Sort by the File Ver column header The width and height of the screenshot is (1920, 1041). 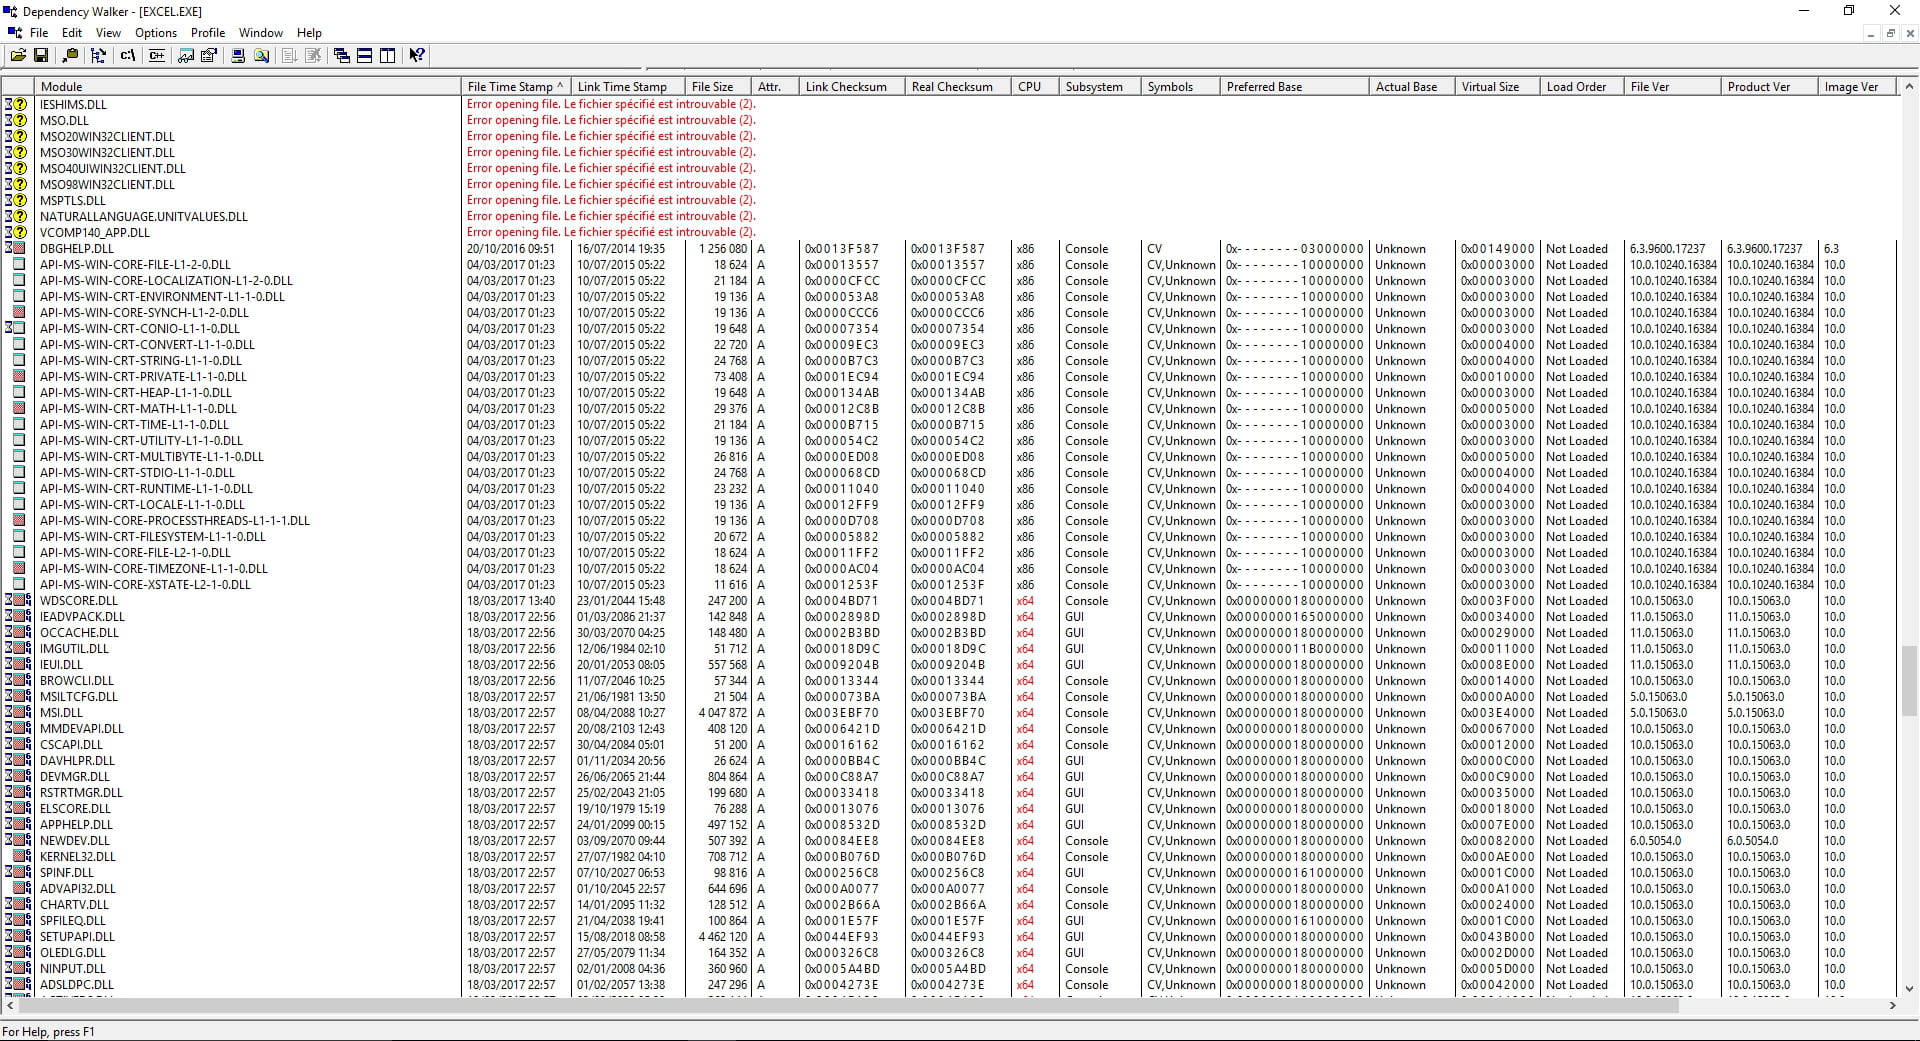pos(1672,87)
